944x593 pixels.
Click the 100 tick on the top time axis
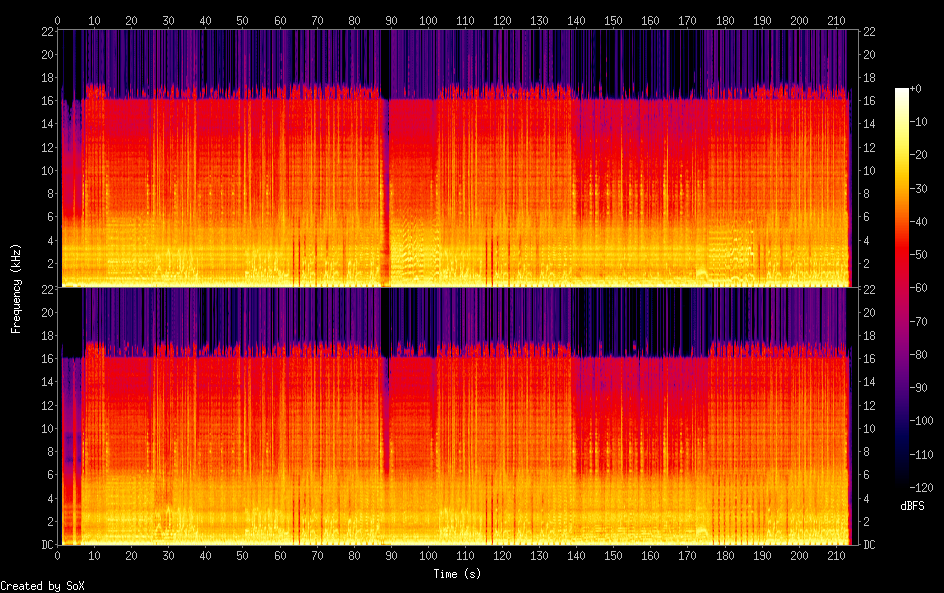tap(428, 20)
